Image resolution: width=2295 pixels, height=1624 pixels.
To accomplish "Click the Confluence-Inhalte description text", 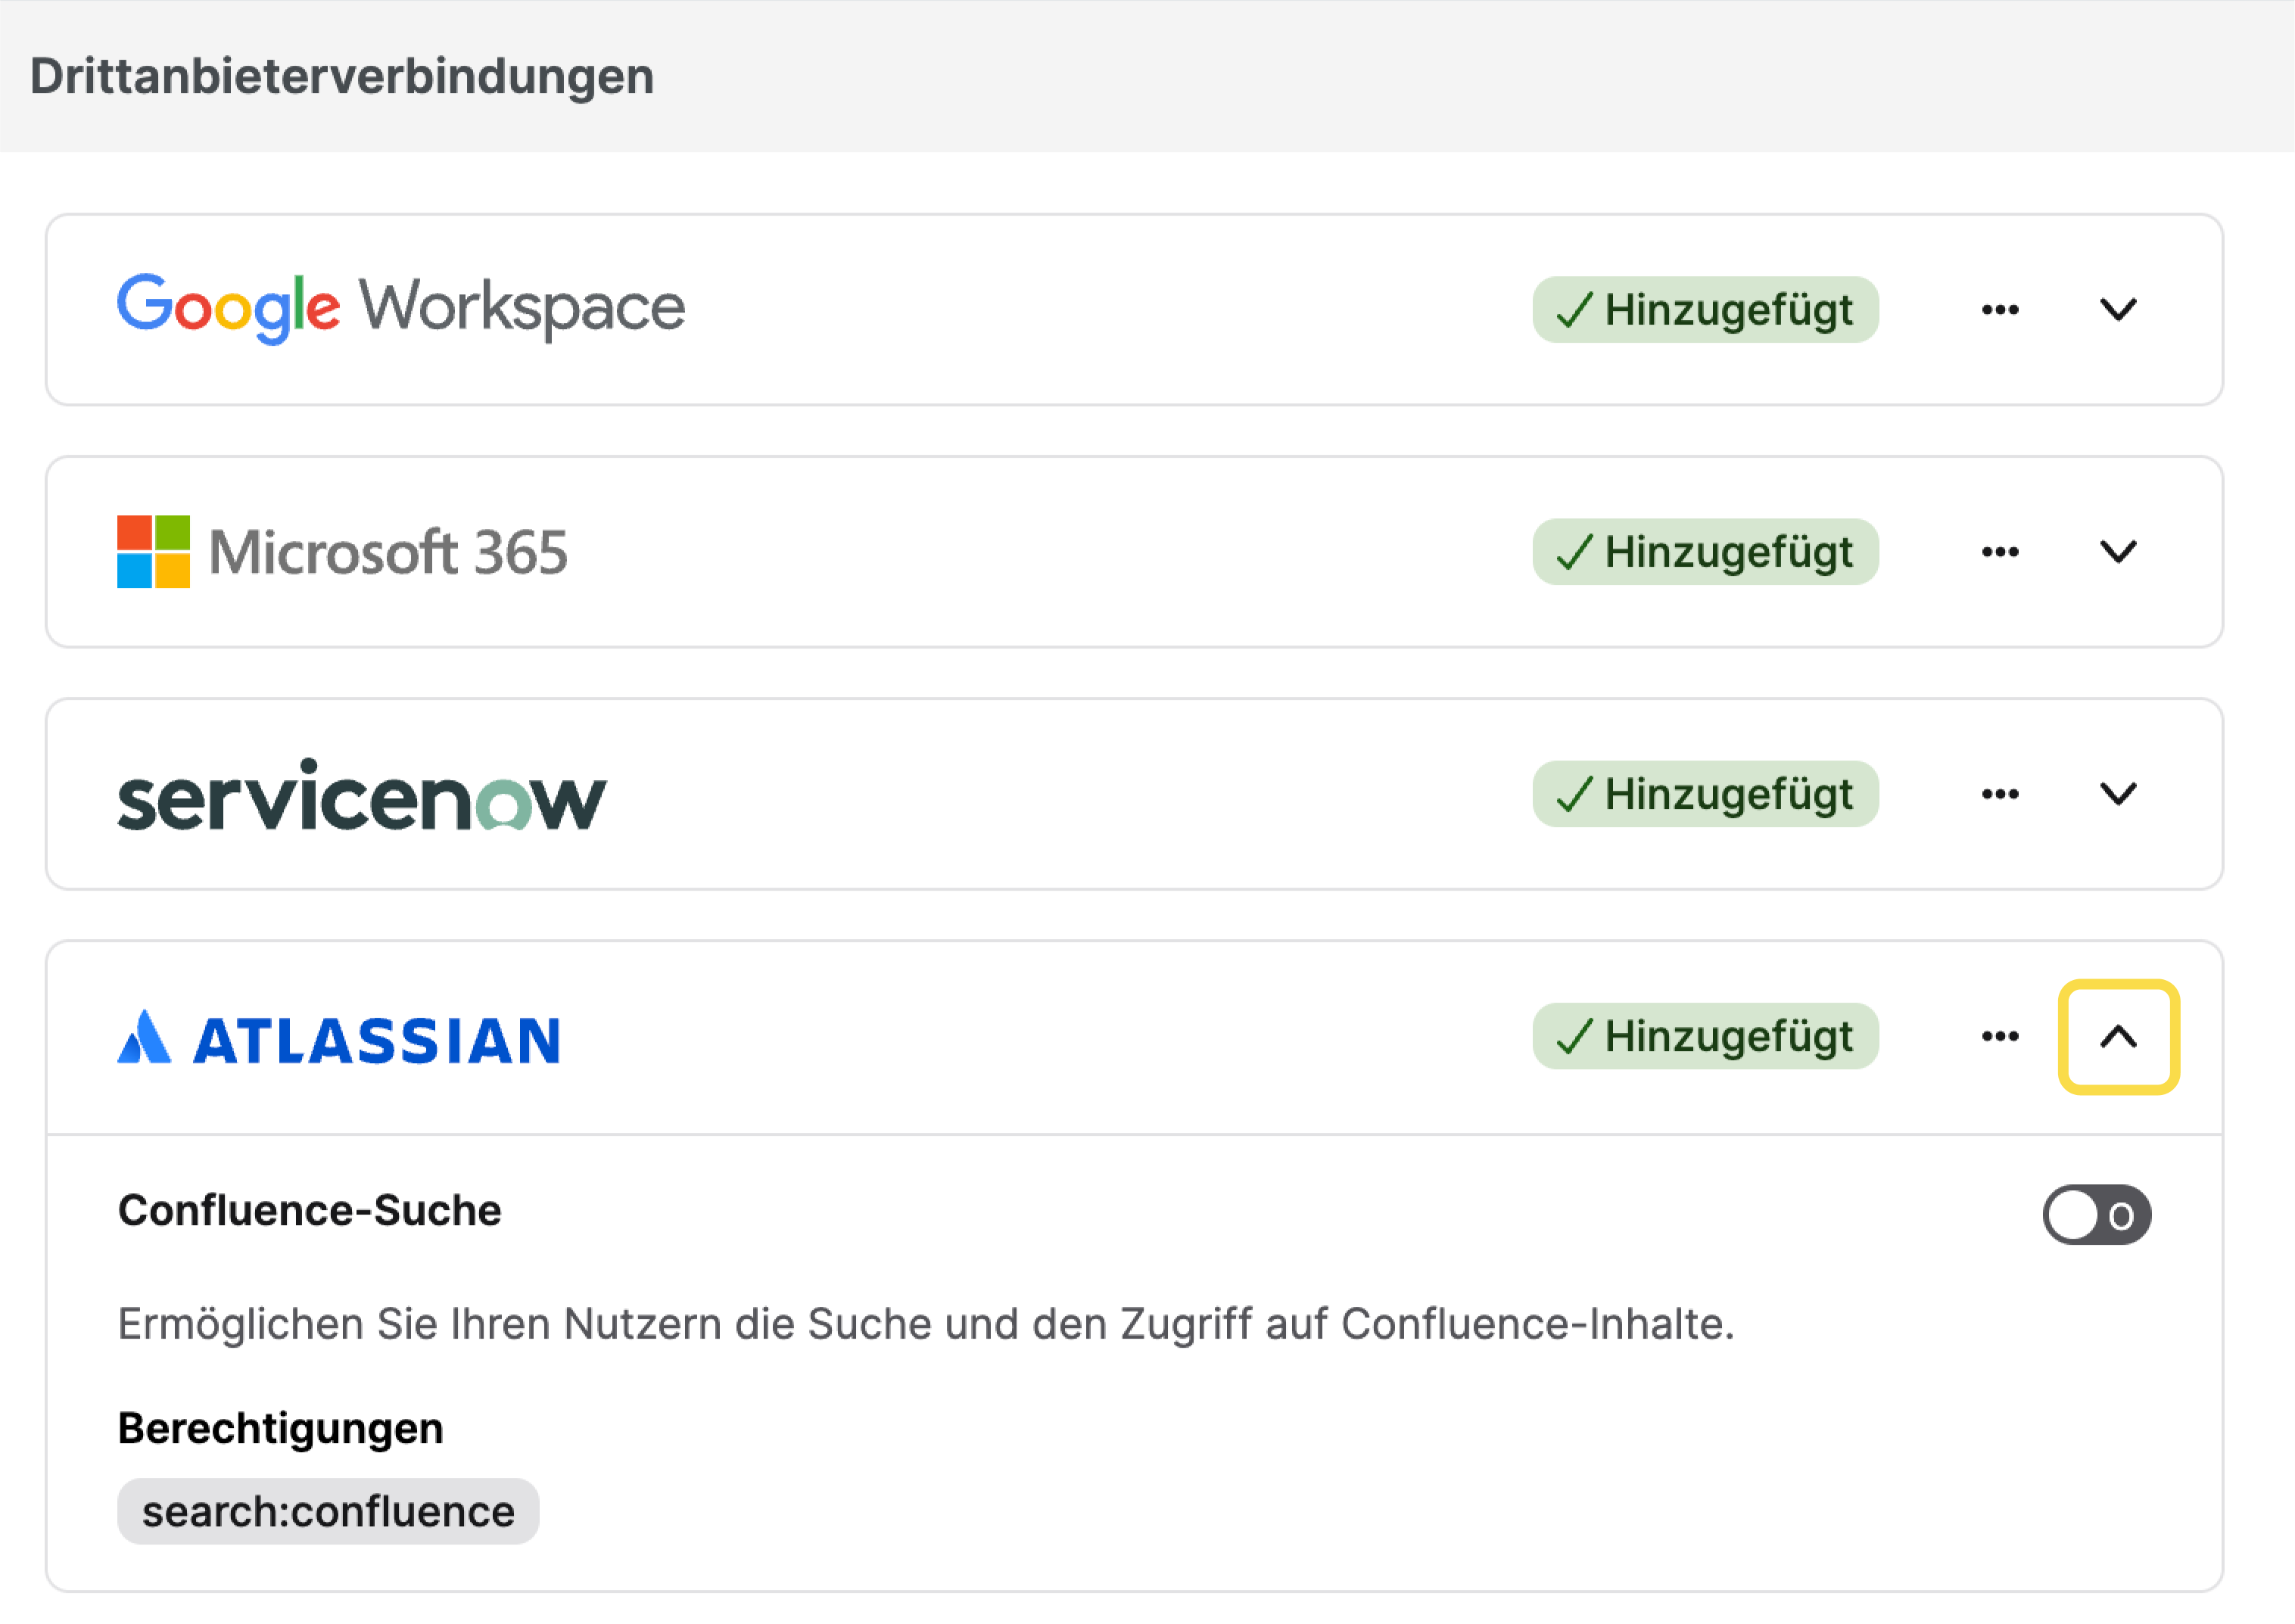I will point(926,1324).
